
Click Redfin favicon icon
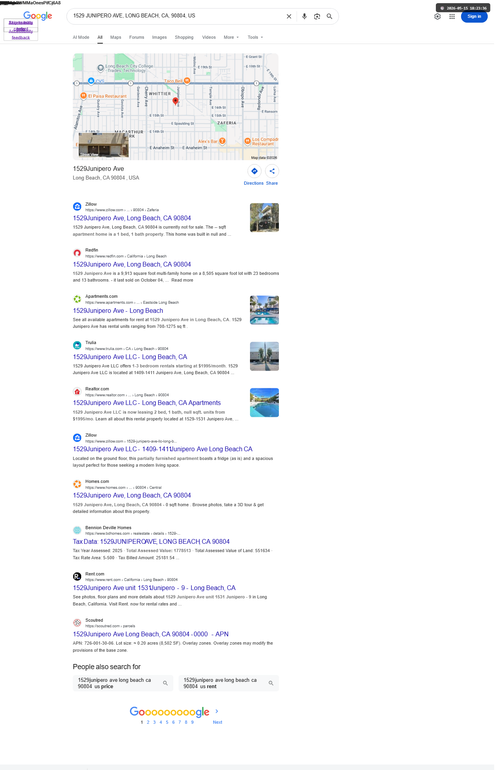[x=77, y=253]
